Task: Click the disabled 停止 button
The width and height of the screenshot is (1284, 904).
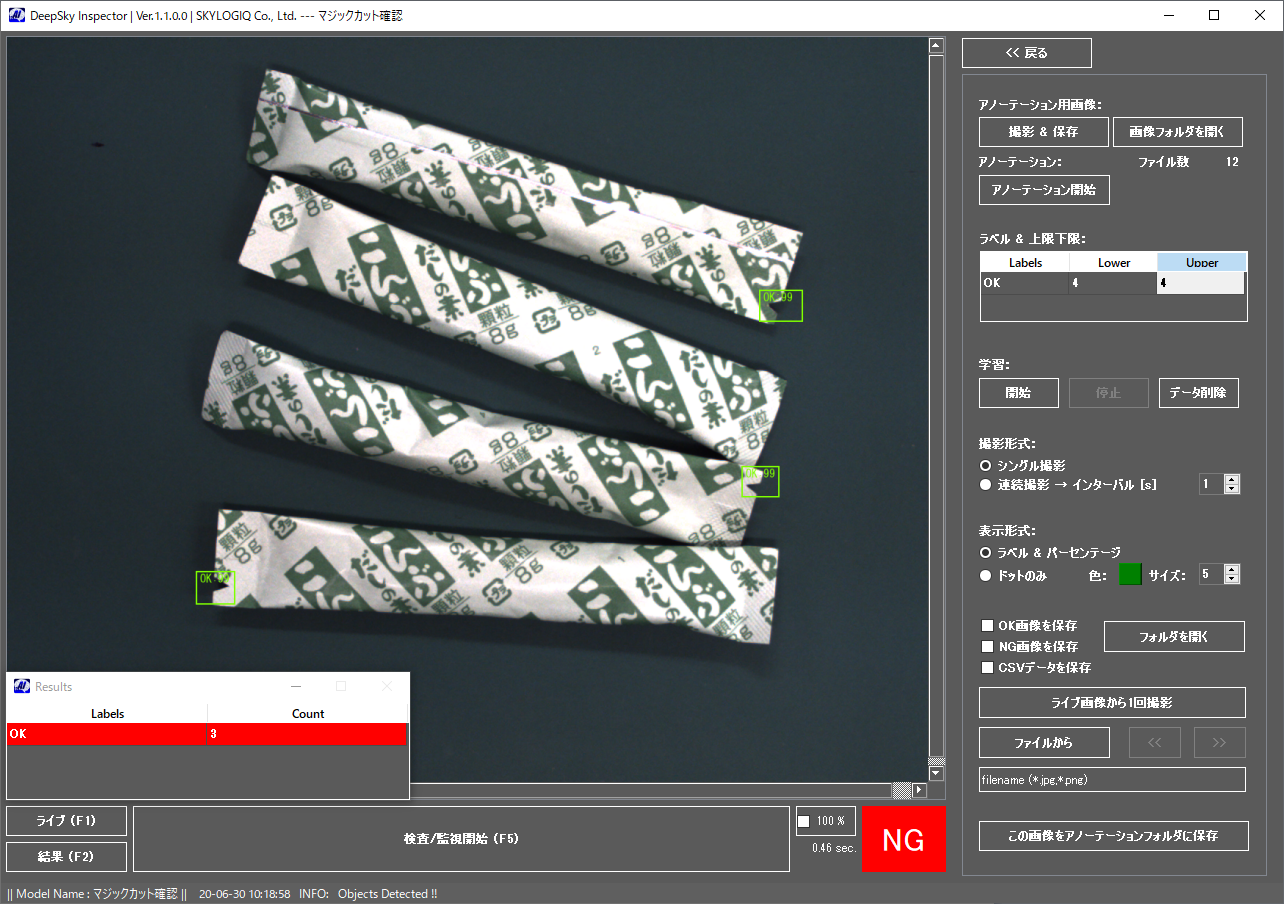Action: click(1108, 393)
